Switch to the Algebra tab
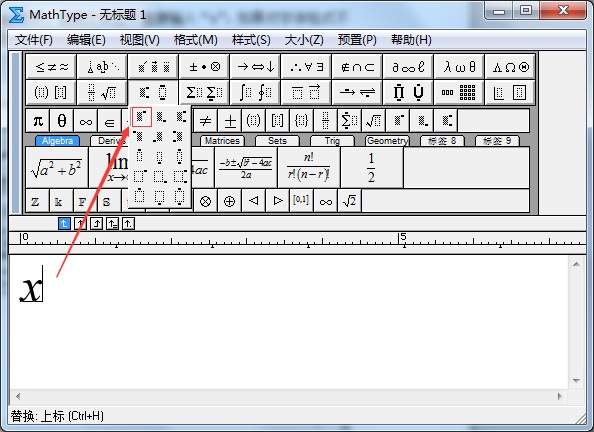The height and width of the screenshot is (432, 594). click(58, 141)
